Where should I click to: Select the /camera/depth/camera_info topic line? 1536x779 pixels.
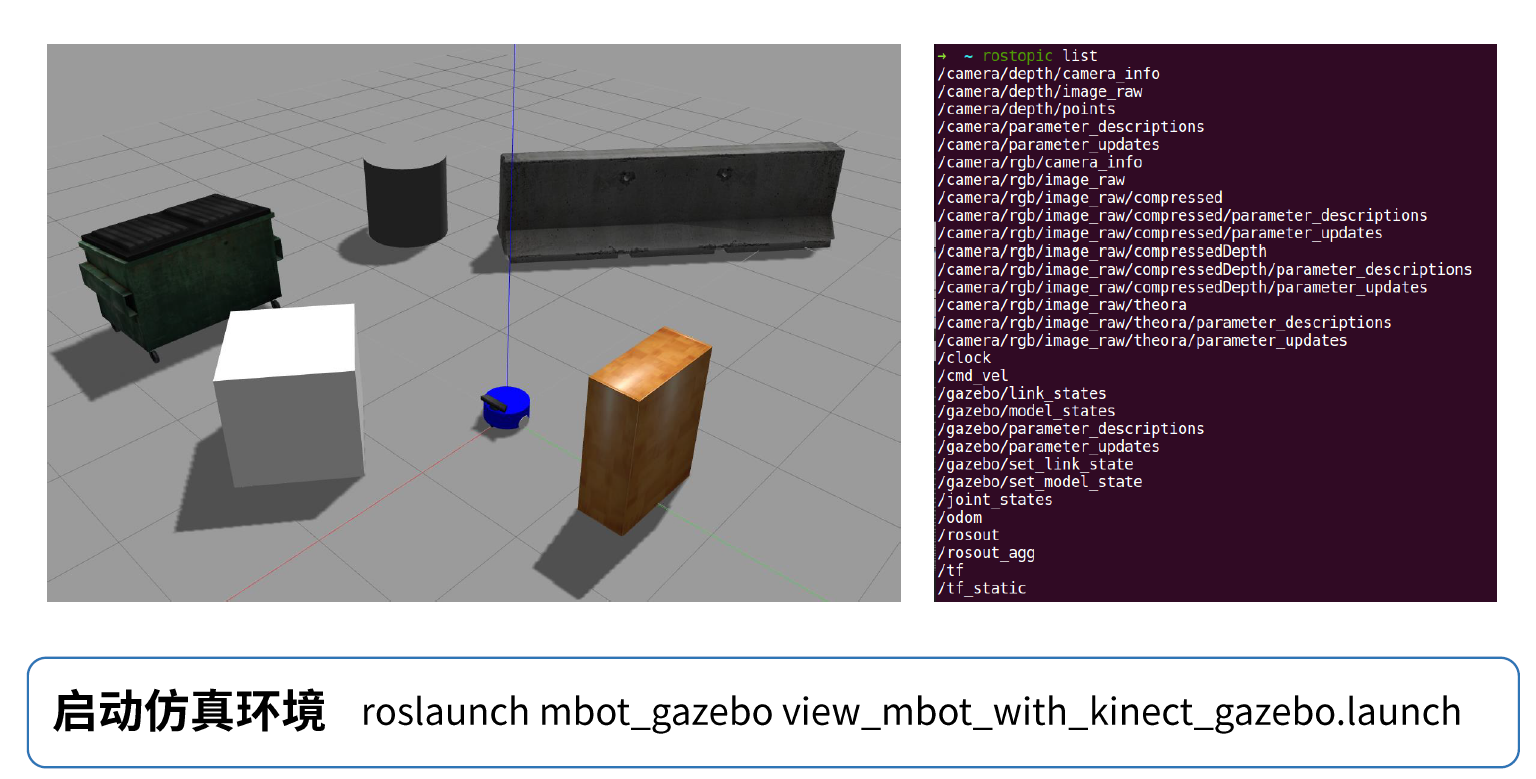coord(1048,74)
